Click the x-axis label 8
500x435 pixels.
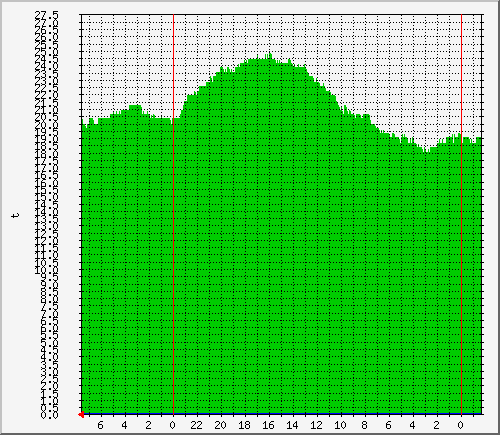pos(364,425)
